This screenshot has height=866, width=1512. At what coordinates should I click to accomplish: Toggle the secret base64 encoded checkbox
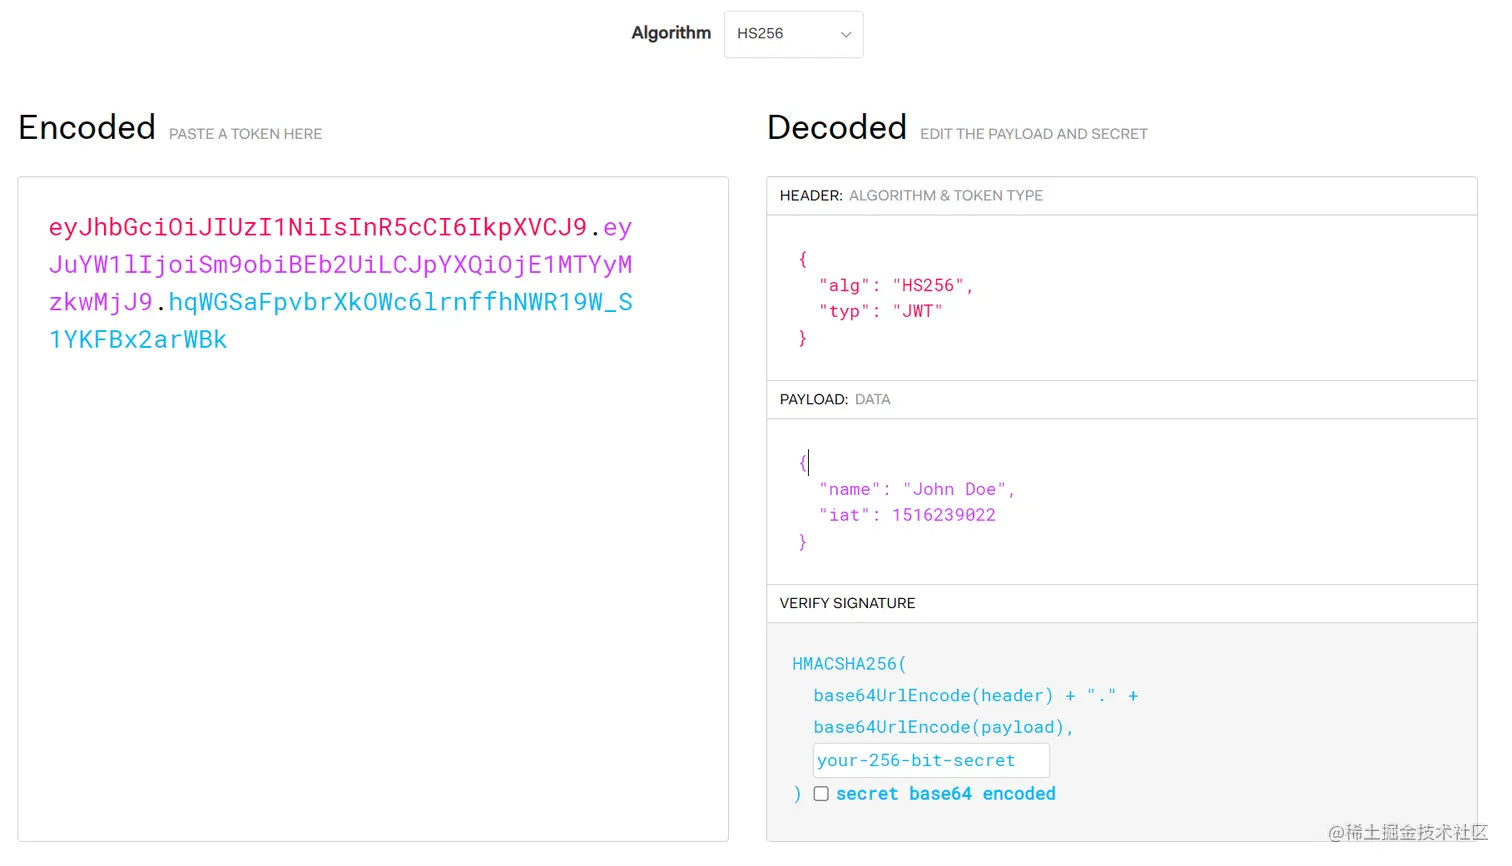coord(821,794)
